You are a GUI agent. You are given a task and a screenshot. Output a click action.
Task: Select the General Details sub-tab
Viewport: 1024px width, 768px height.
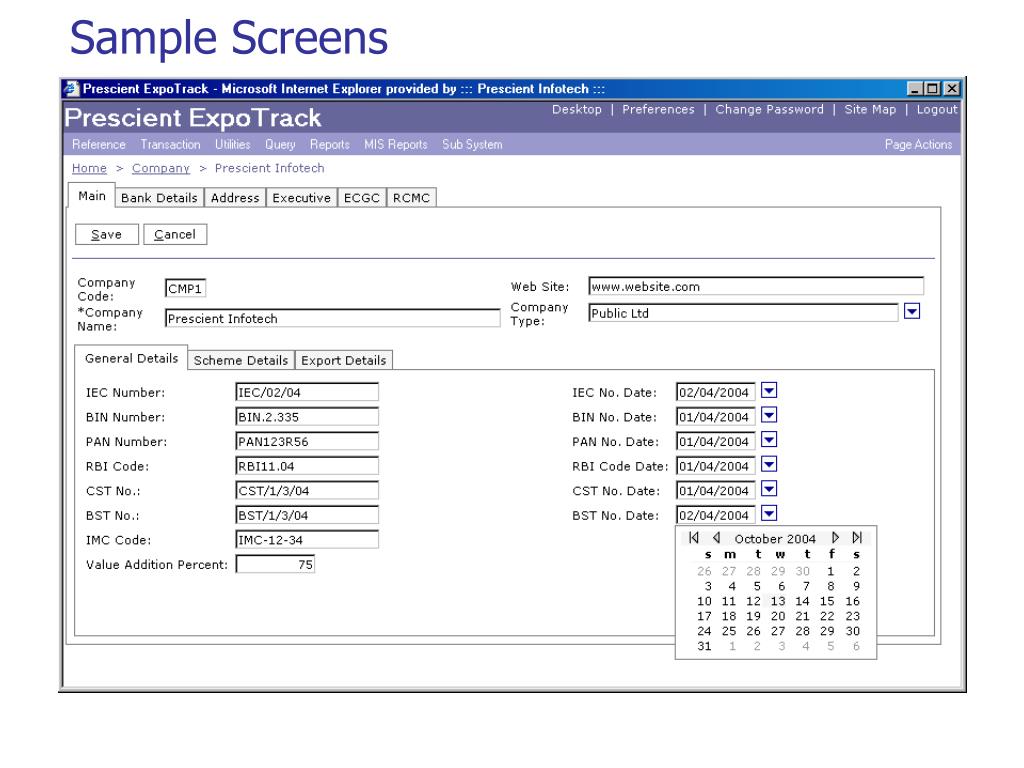coord(131,358)
